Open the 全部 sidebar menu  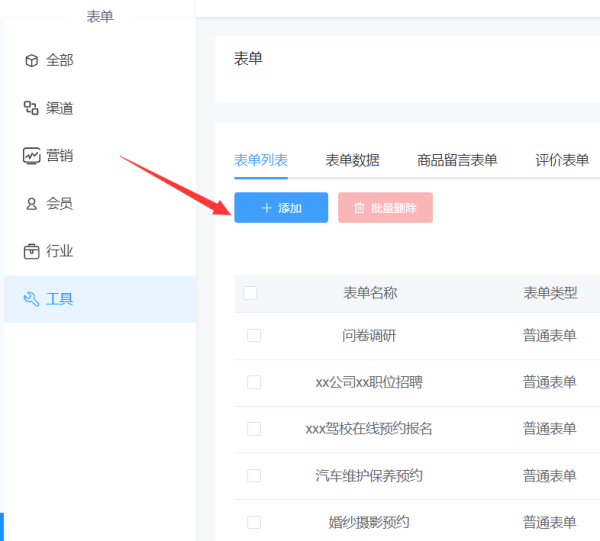click(100, 60)
